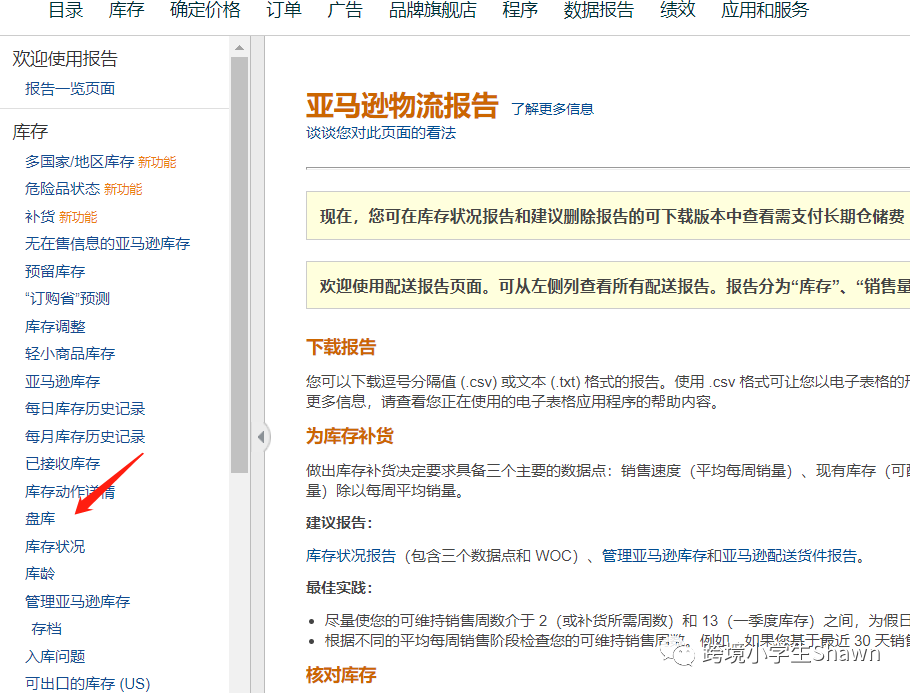910x693 pixels.
Task: Open the 库存动作详情 report
Action: (70, 492)
